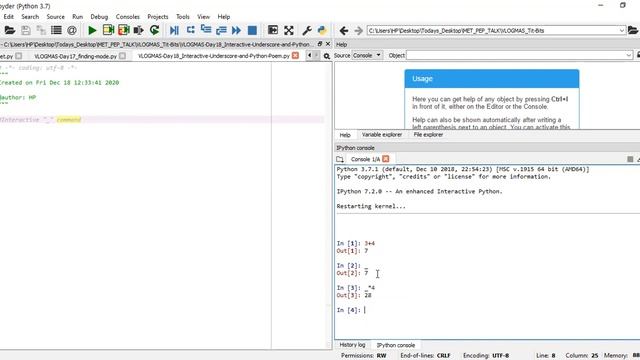This screenshot has width=640, height=360.
Task: Select the Console 1/A tab
Action: click(x=365, y=159)
